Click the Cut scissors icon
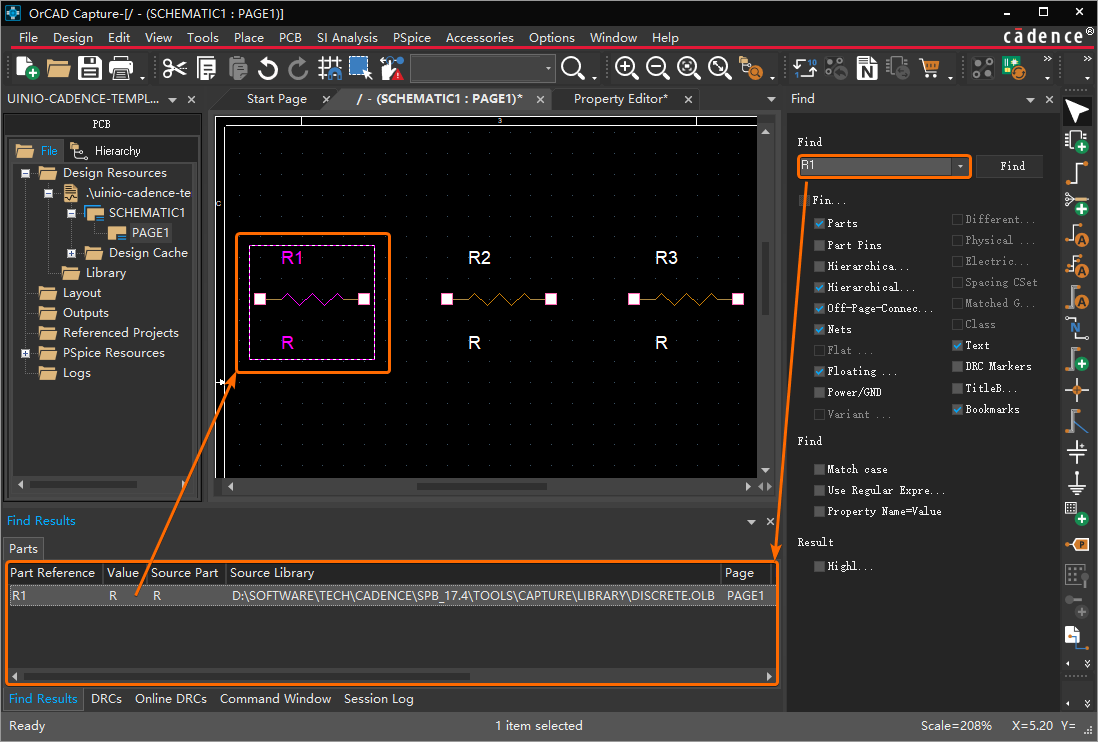This screenshot has width=1098, height=742. [175, 68]
